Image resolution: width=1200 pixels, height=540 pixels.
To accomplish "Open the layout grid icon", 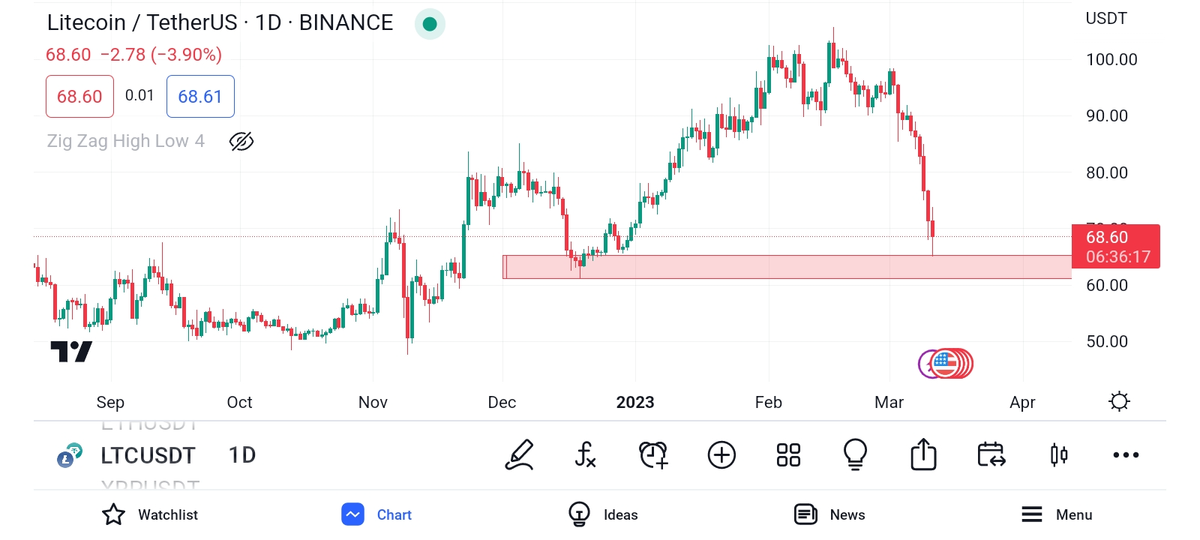I will 788,455.
